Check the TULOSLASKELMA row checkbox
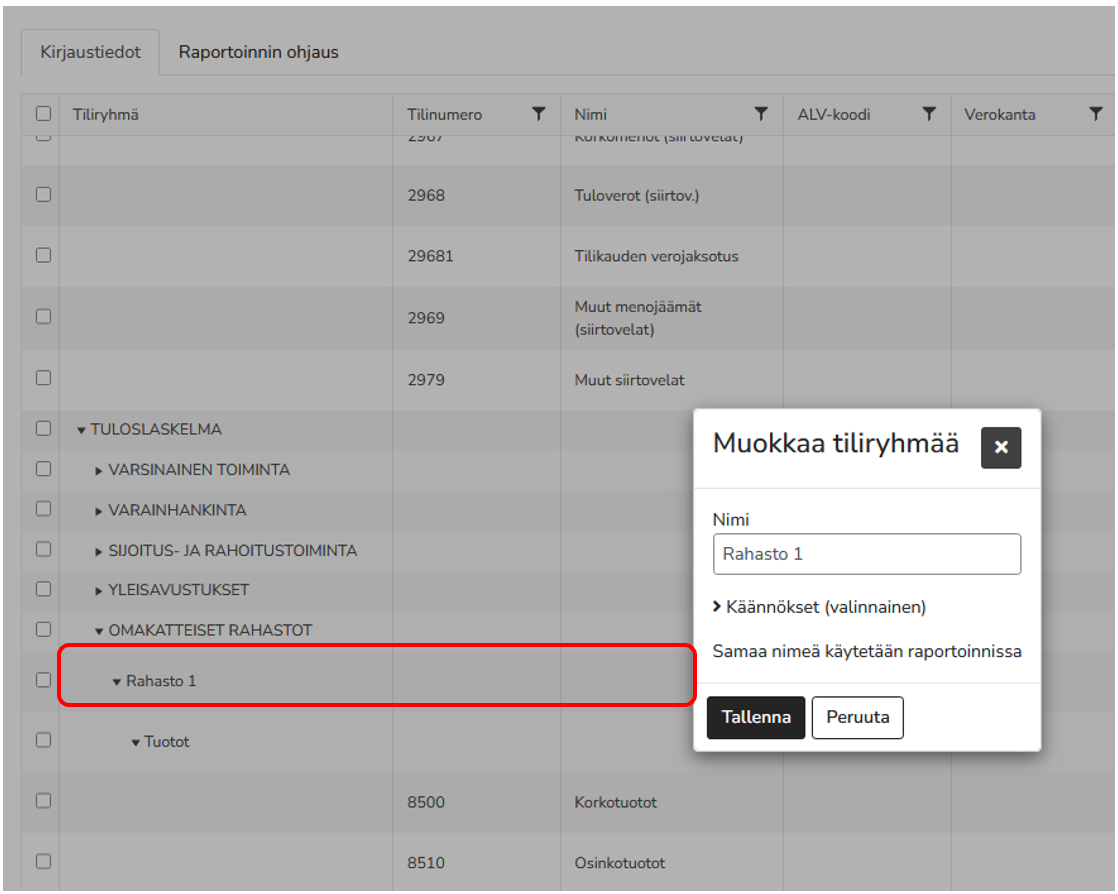Screen dimensions: 1118x894 43,428
